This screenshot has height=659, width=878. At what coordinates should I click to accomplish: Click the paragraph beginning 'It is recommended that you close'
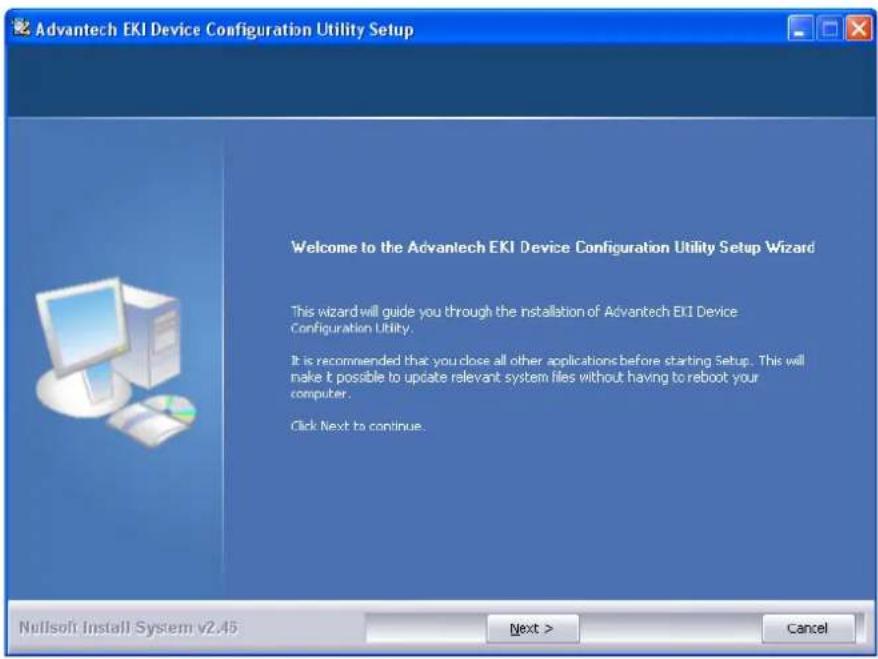(x=548, y=377)
